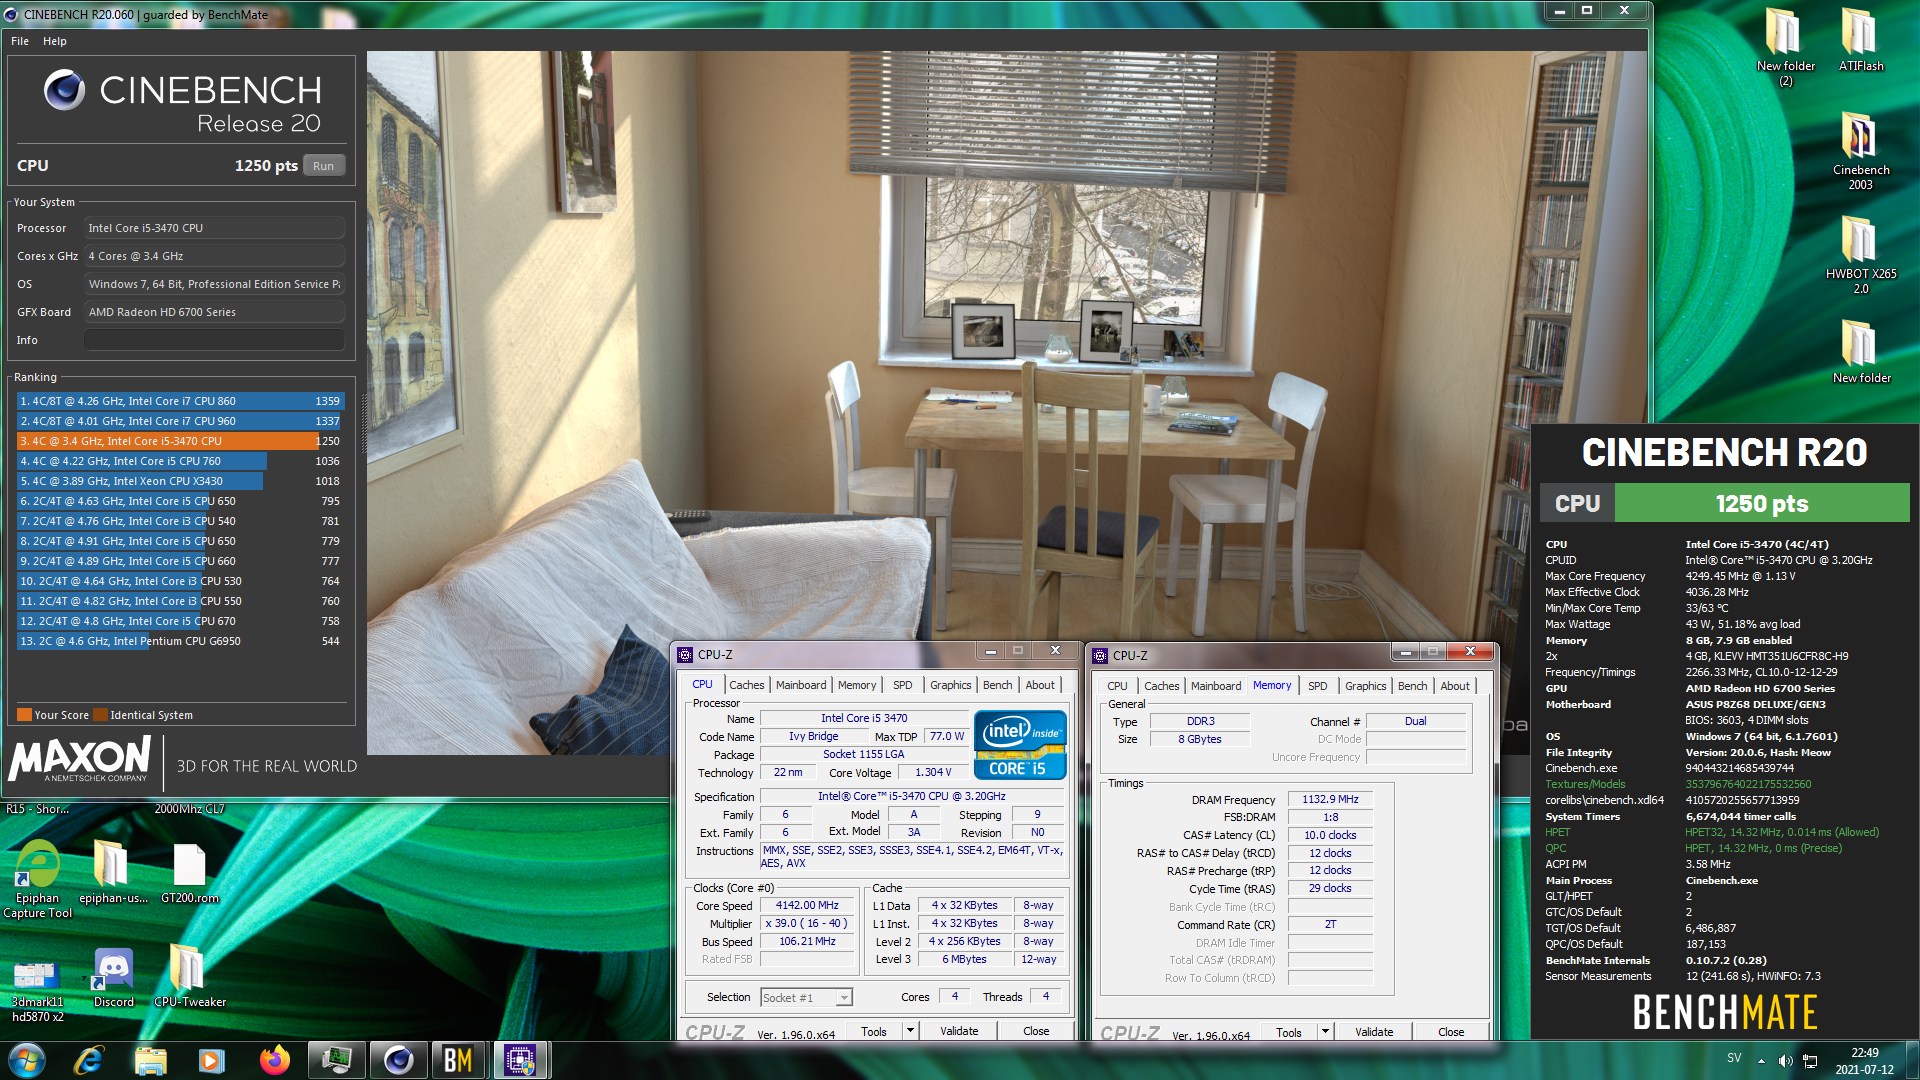Open Tools dropdown arrow in left CPU-Z

tap(910, 1031)
